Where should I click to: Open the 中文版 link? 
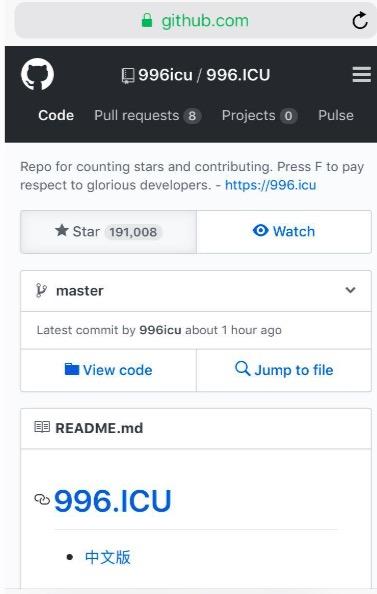pyautogui.click(x=108, y=557)
